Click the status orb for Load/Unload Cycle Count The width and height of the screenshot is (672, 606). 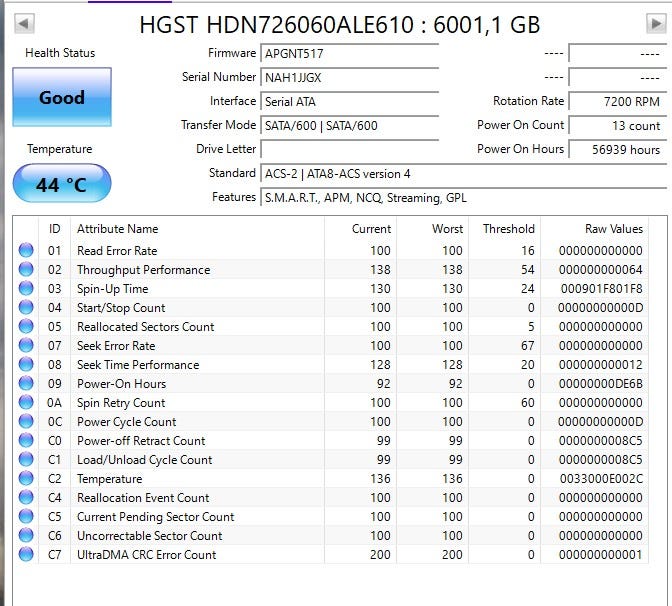pos(26,459)
